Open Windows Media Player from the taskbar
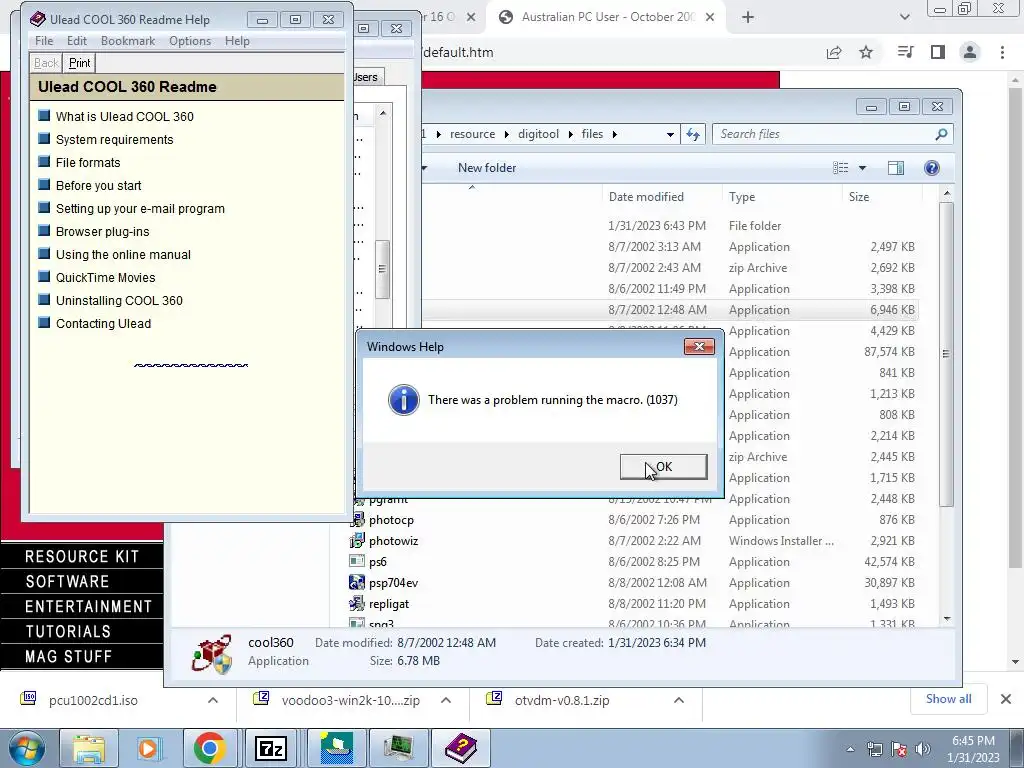This screenshot has width=1024, height=768. [x=149, y=748]
